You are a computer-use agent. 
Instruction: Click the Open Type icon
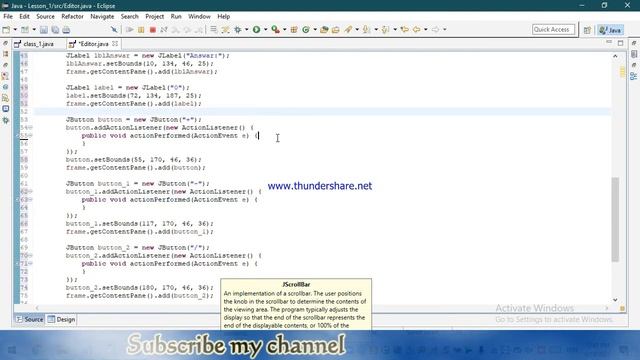[324, 30]
